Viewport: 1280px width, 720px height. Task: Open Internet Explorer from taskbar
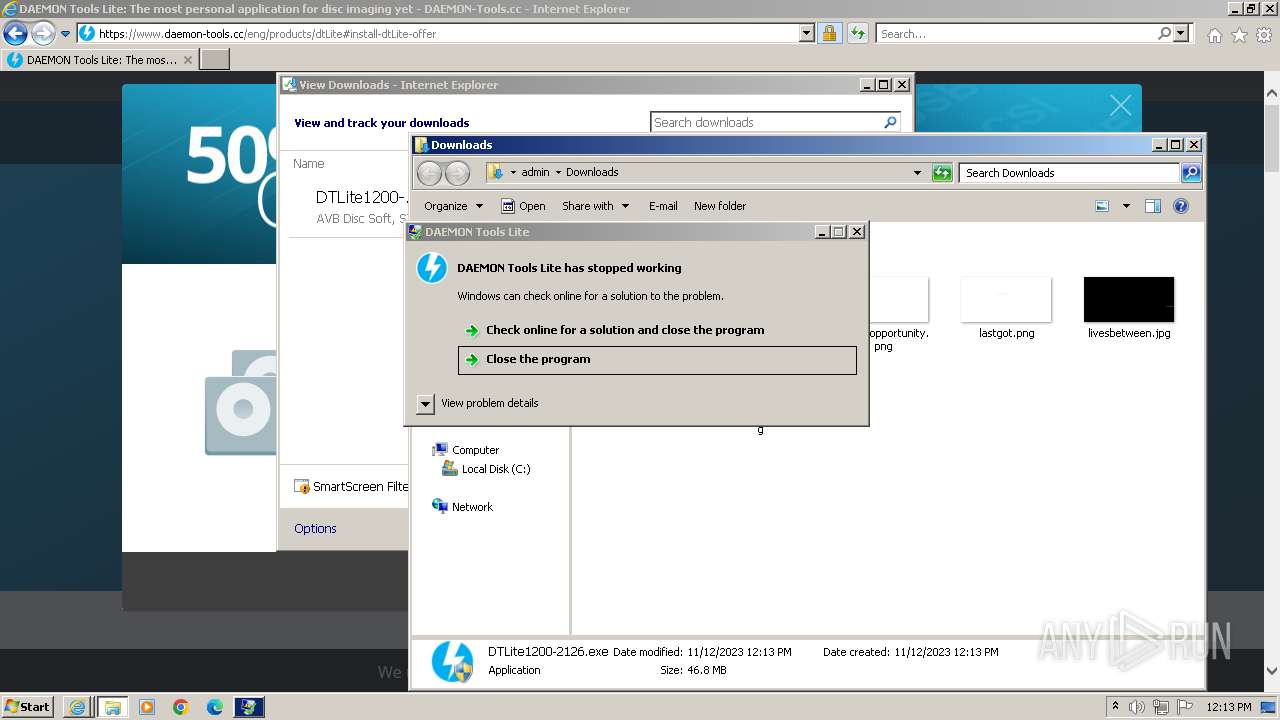tap(77, 707)
